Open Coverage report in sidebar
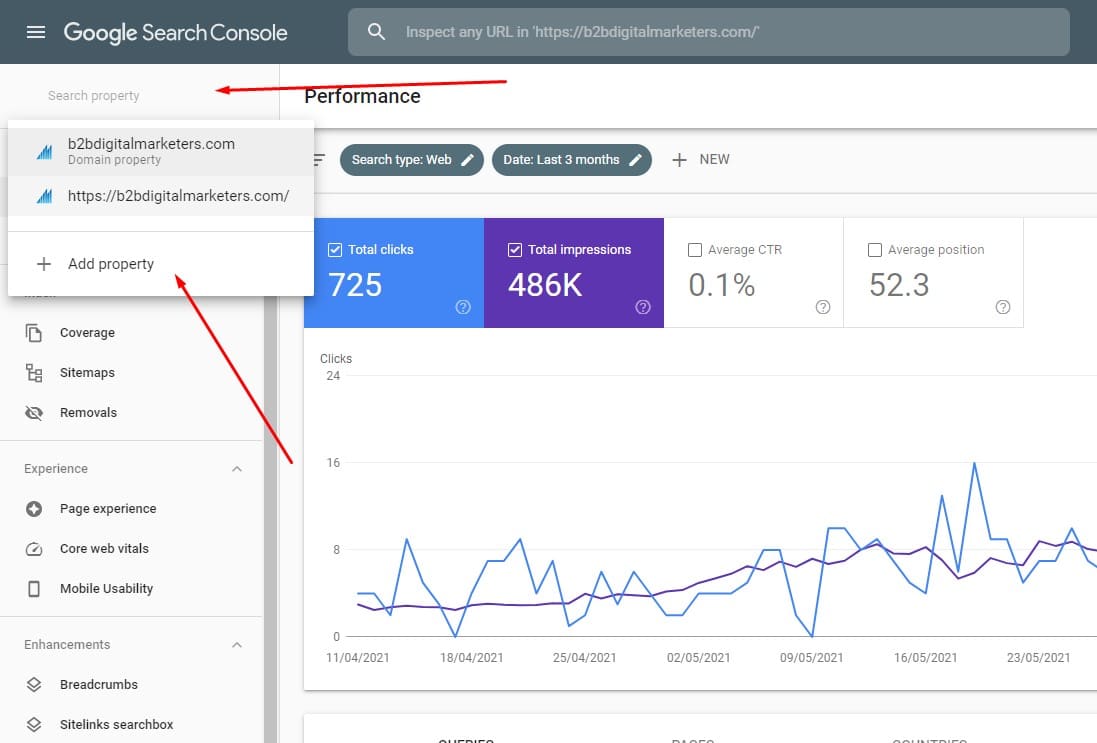This screenshot has height=743, width=1097. click(x=87, y=333)
